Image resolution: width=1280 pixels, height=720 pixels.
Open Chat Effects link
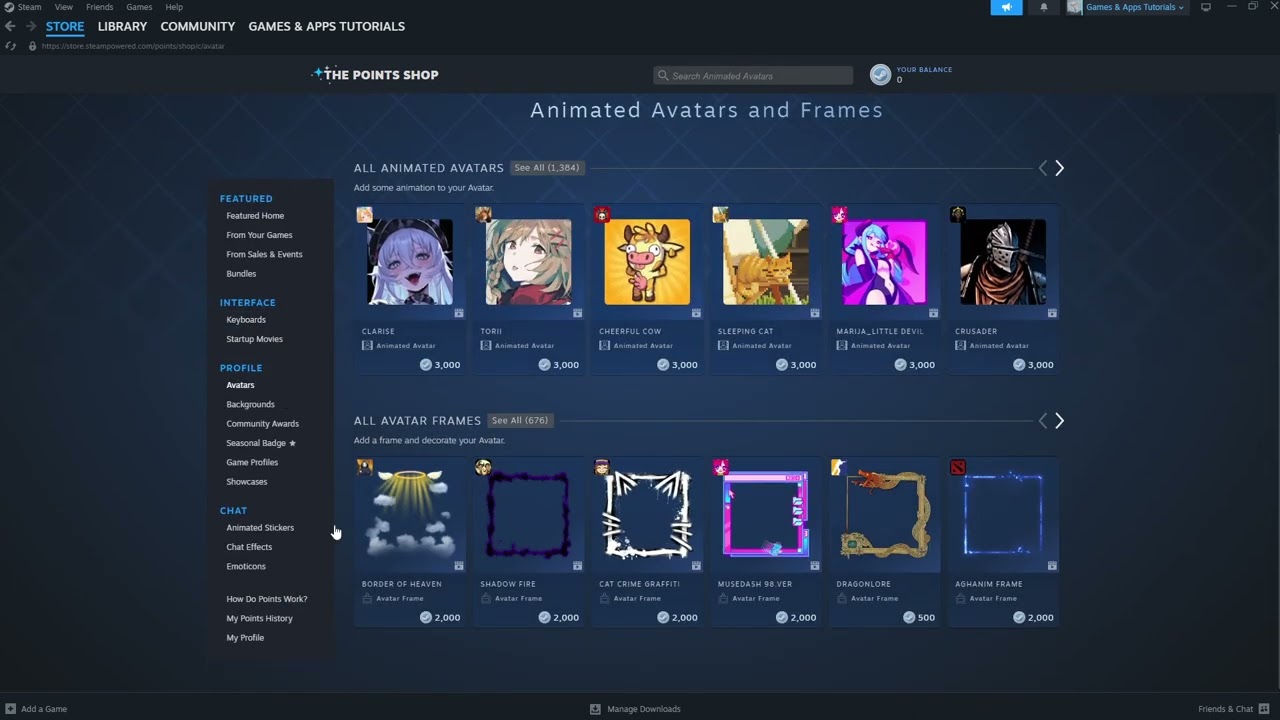249,547
